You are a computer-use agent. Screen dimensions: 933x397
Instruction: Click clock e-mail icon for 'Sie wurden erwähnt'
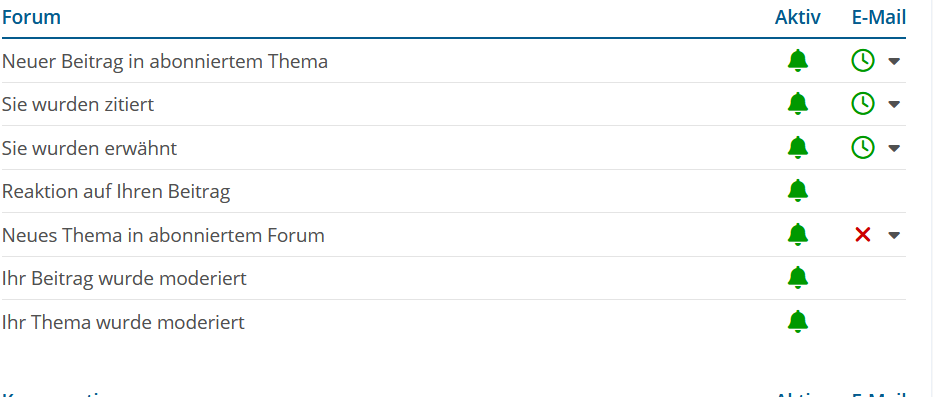(863, 148)
